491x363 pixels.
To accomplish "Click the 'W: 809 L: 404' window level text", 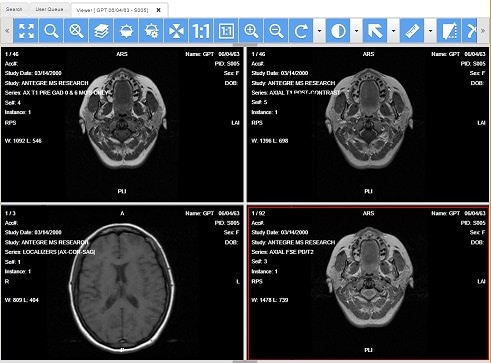I will 22,300.
